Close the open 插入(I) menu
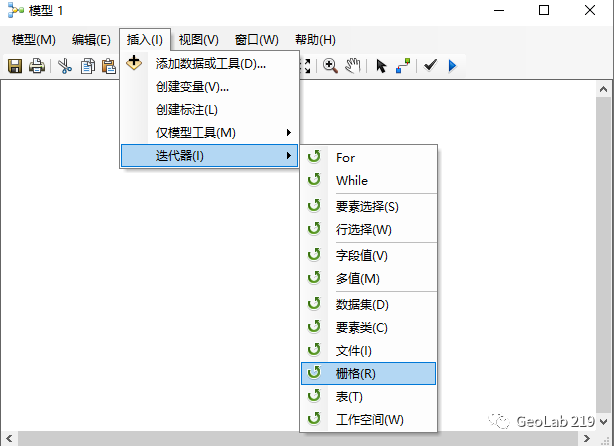 coord(144,40)
